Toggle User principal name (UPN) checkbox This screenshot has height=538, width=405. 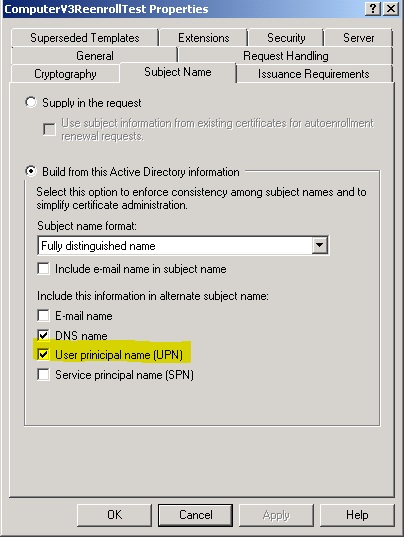pyautogui.click(x=43, y=354)
